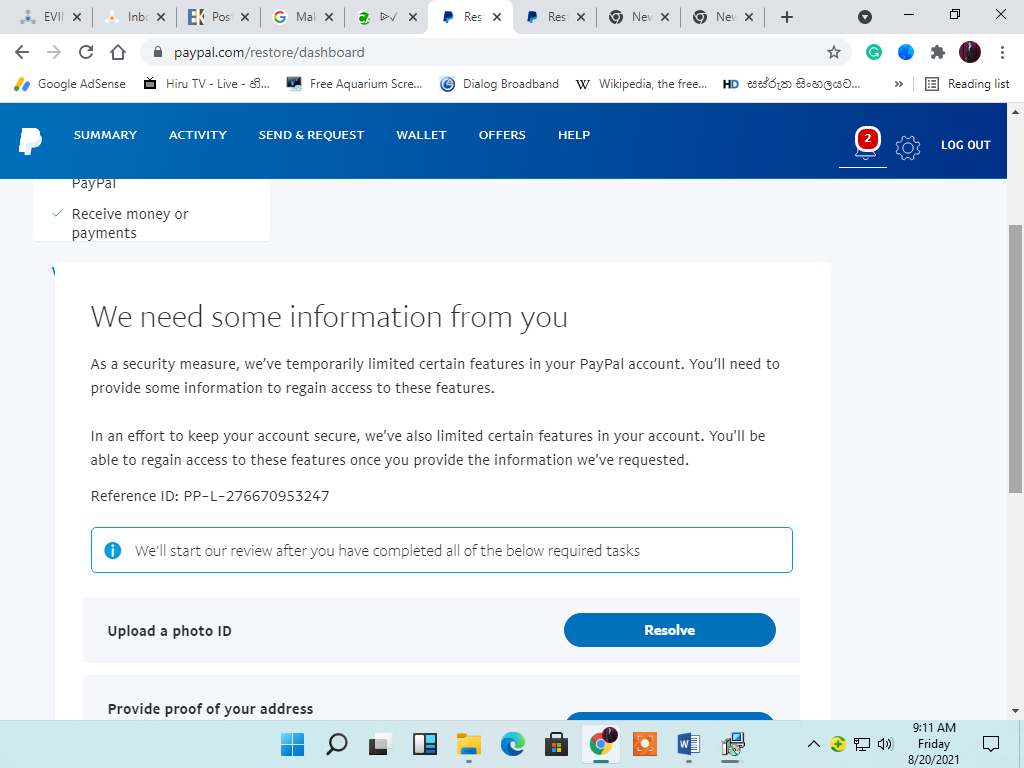The width and height of the screenshot is (1024, 768).
Task: Click LOG OUT
Action: (x=965, y=145)
